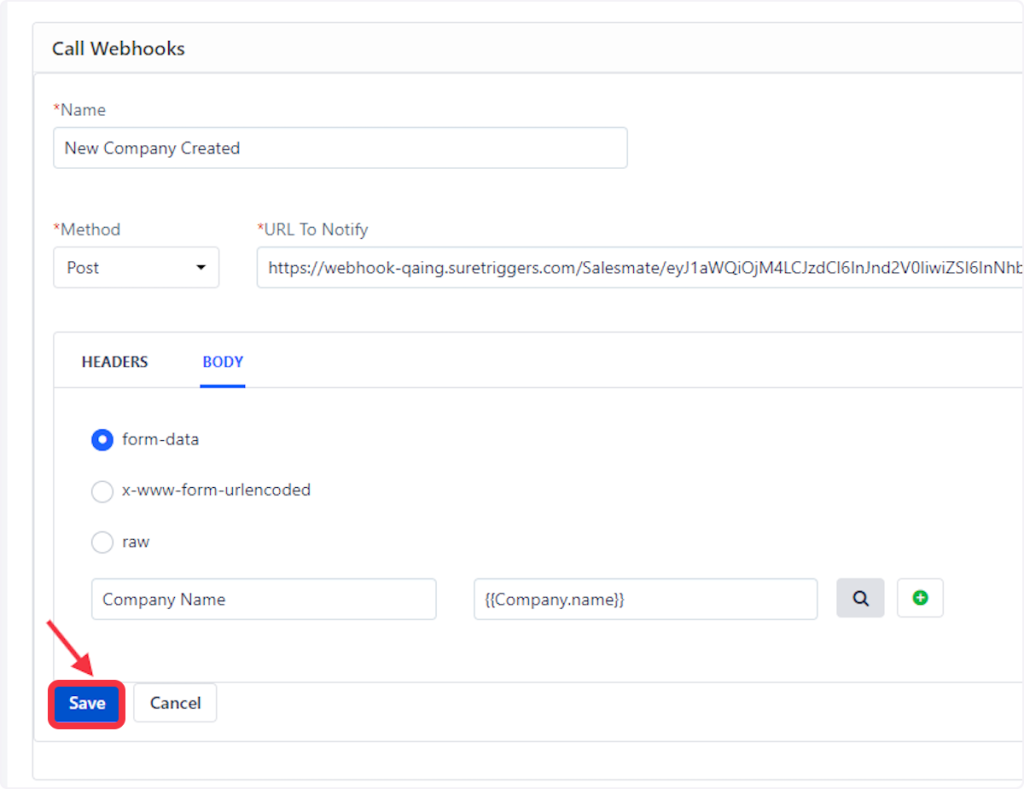
Task: Add a new row with green plus icon
Action: click(920, 598)
